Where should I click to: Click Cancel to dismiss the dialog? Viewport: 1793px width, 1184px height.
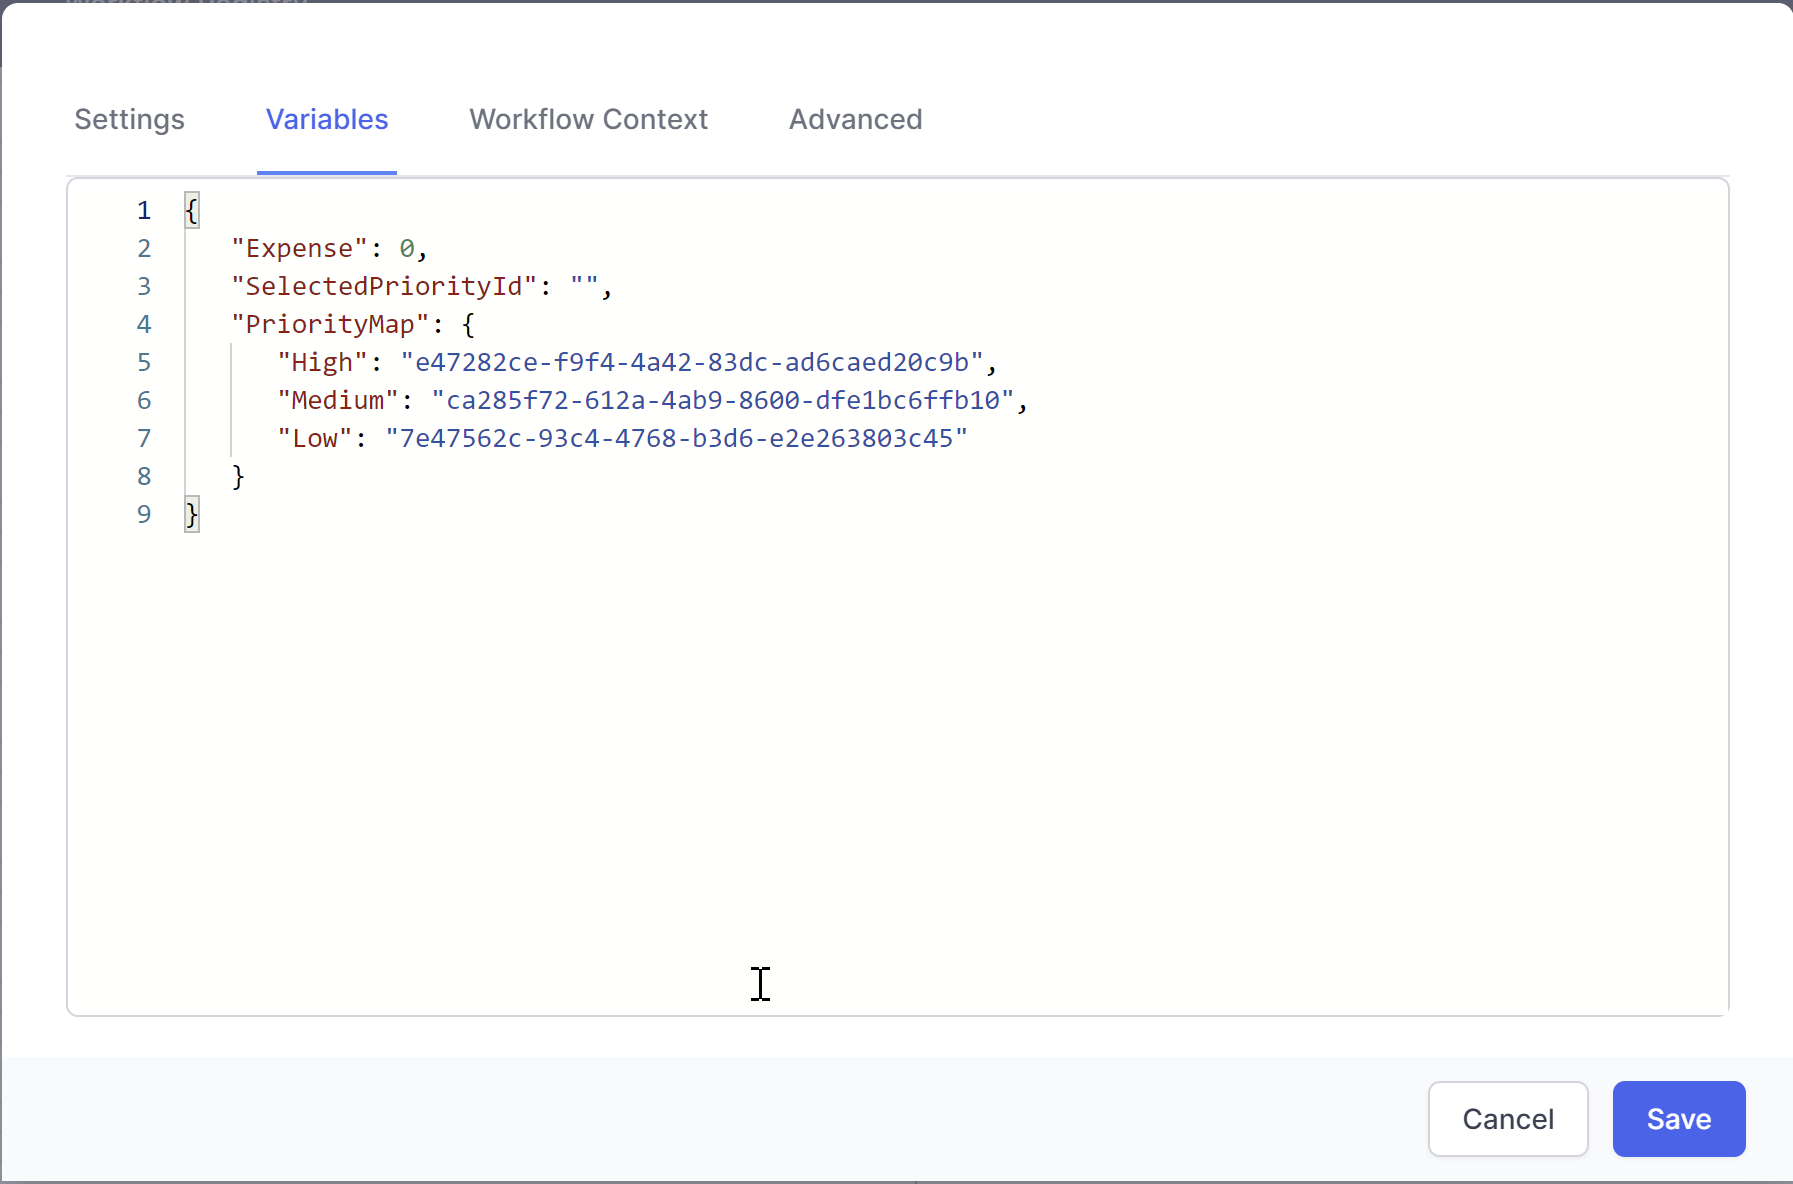click(1507, 1119)
